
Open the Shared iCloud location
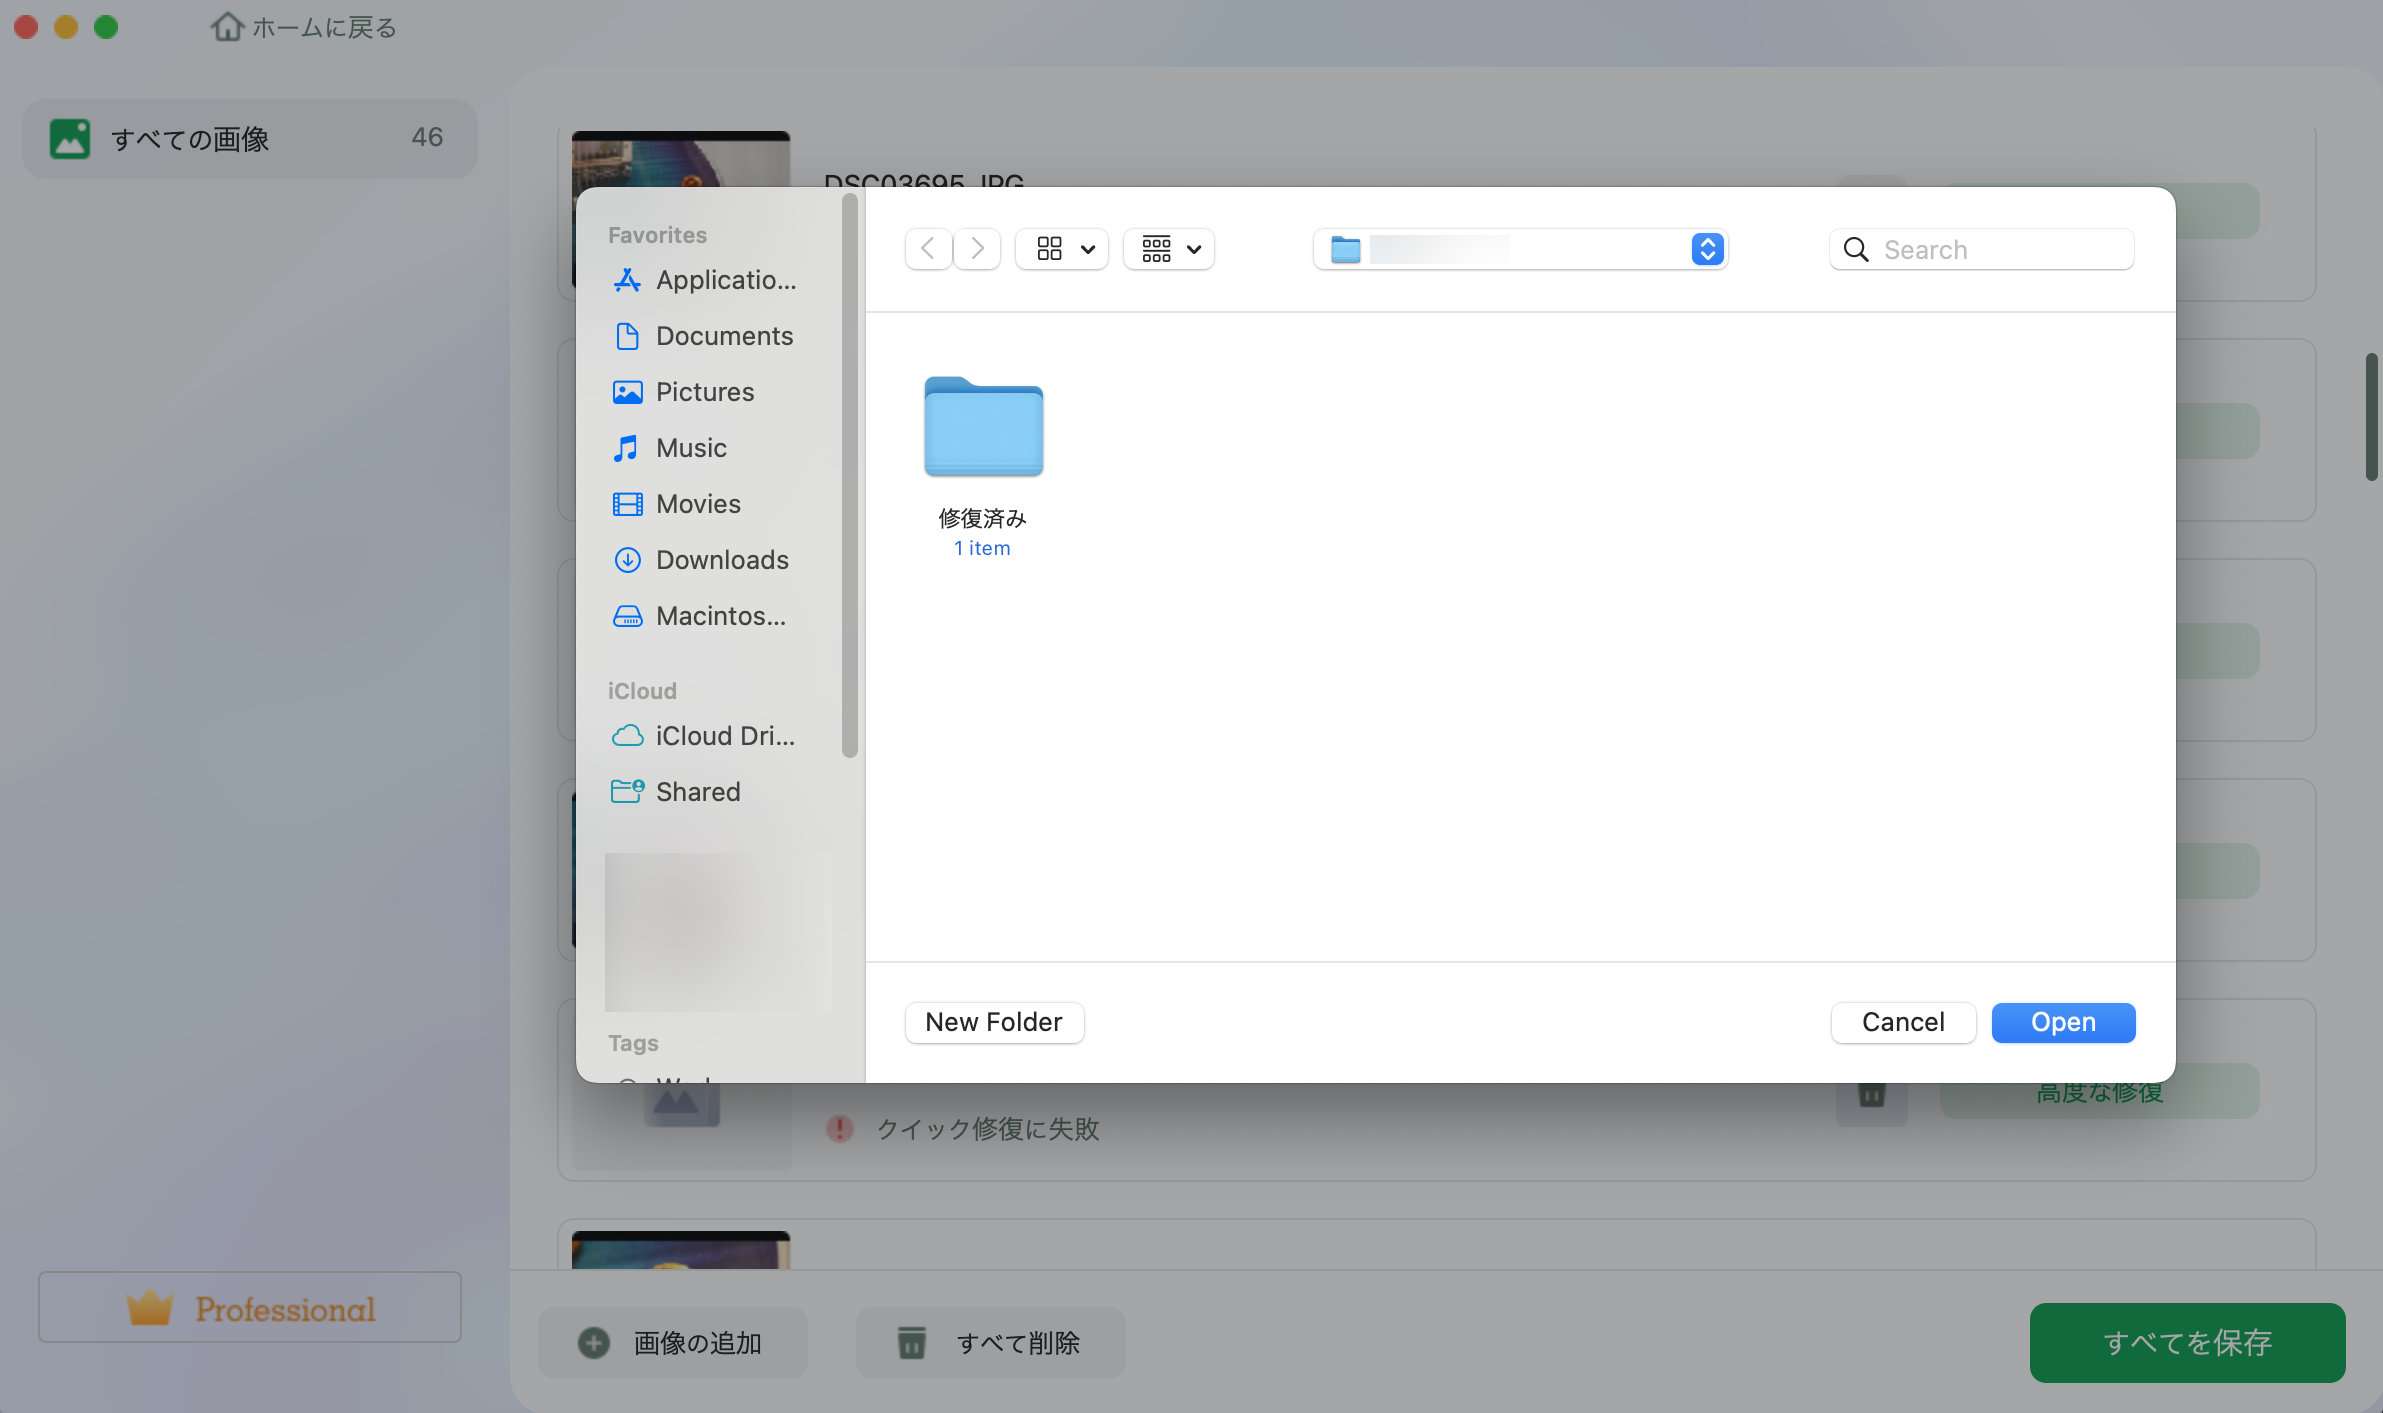coord(697,792)
